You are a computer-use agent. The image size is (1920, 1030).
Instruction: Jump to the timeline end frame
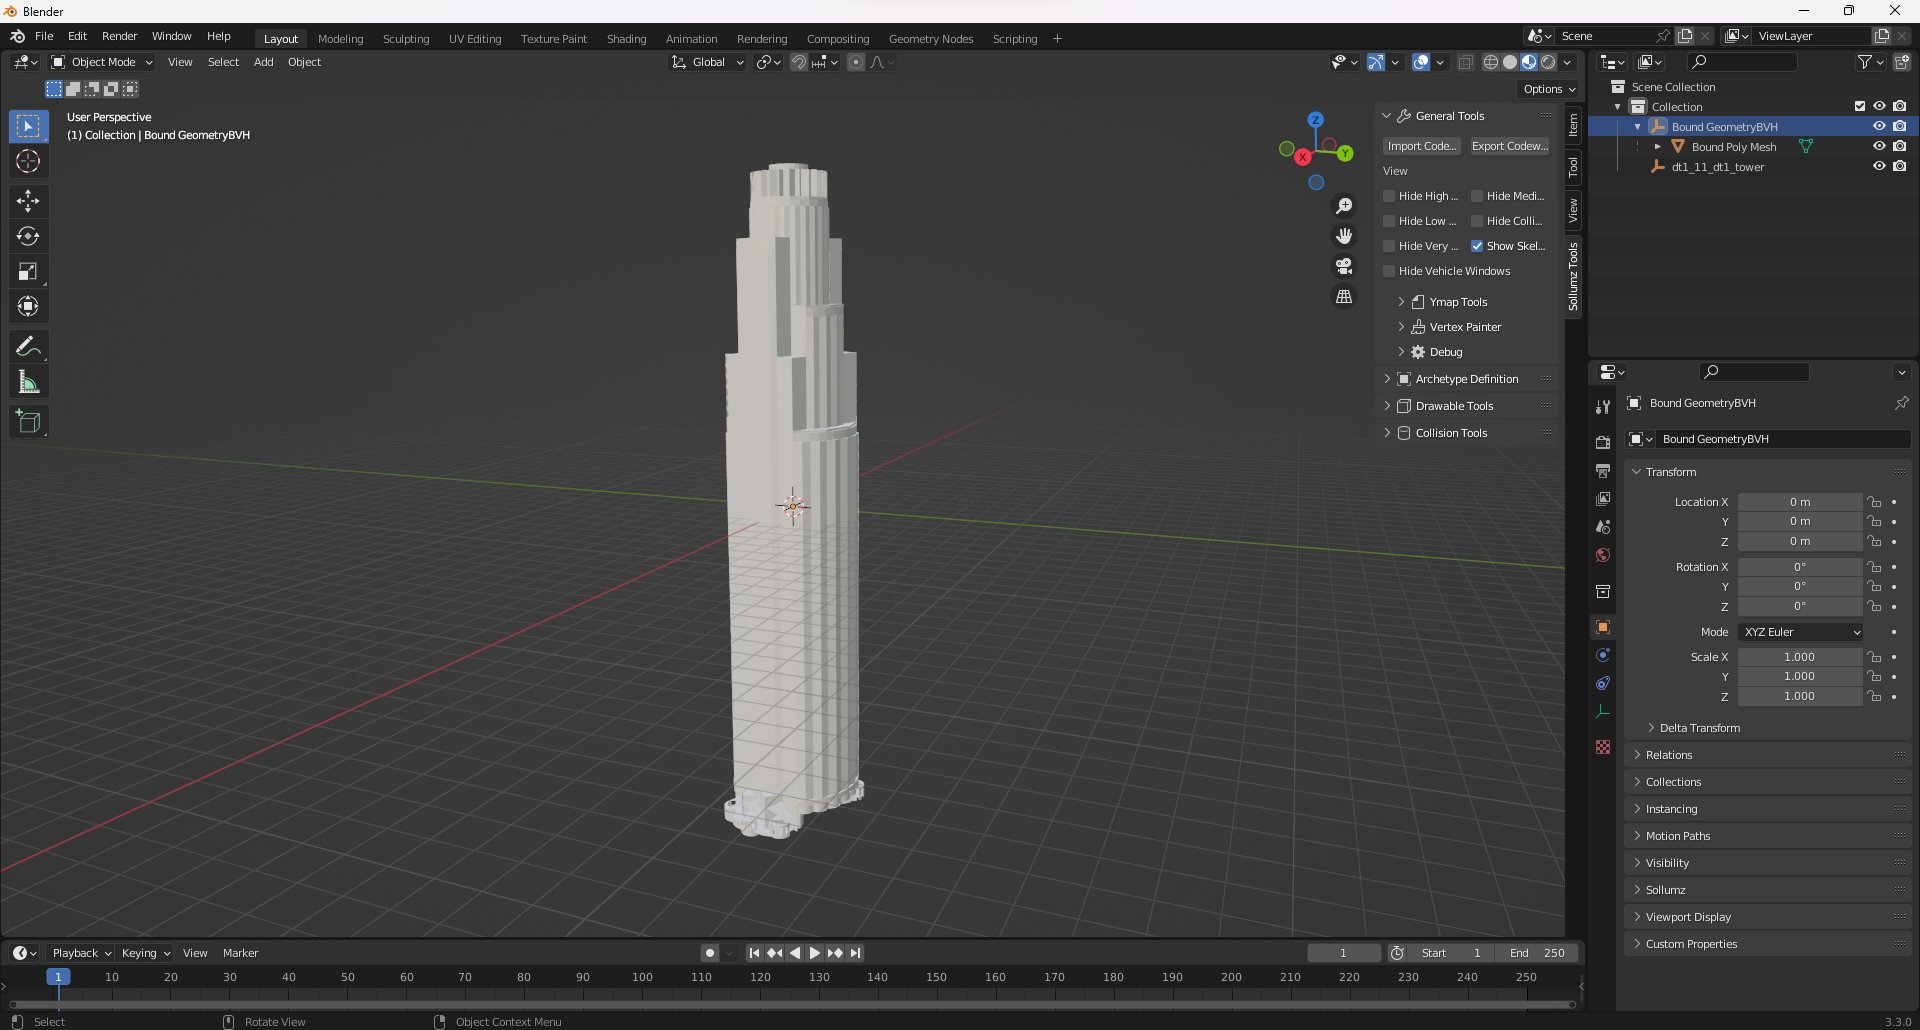(x=855, y=953)
